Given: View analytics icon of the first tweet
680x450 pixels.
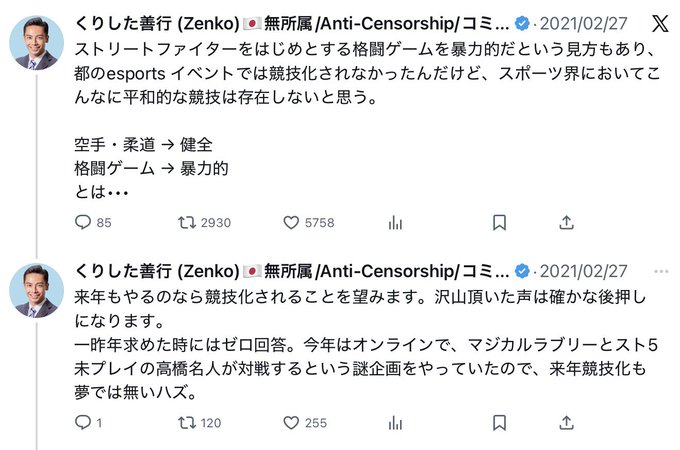Looking at the screenshot, I should (x=395, y=223).
